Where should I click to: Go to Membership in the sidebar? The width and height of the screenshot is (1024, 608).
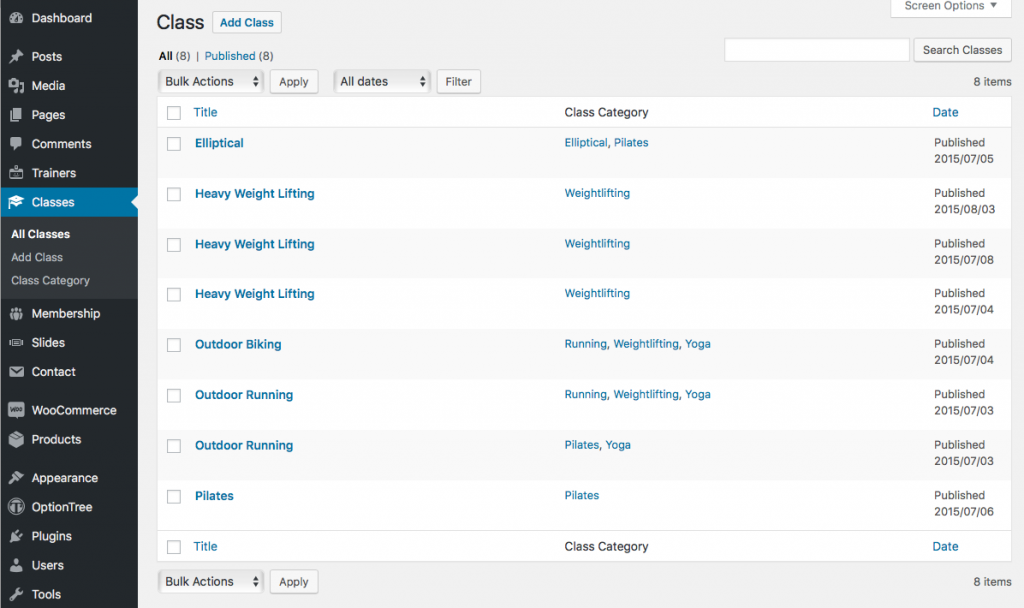66,314
